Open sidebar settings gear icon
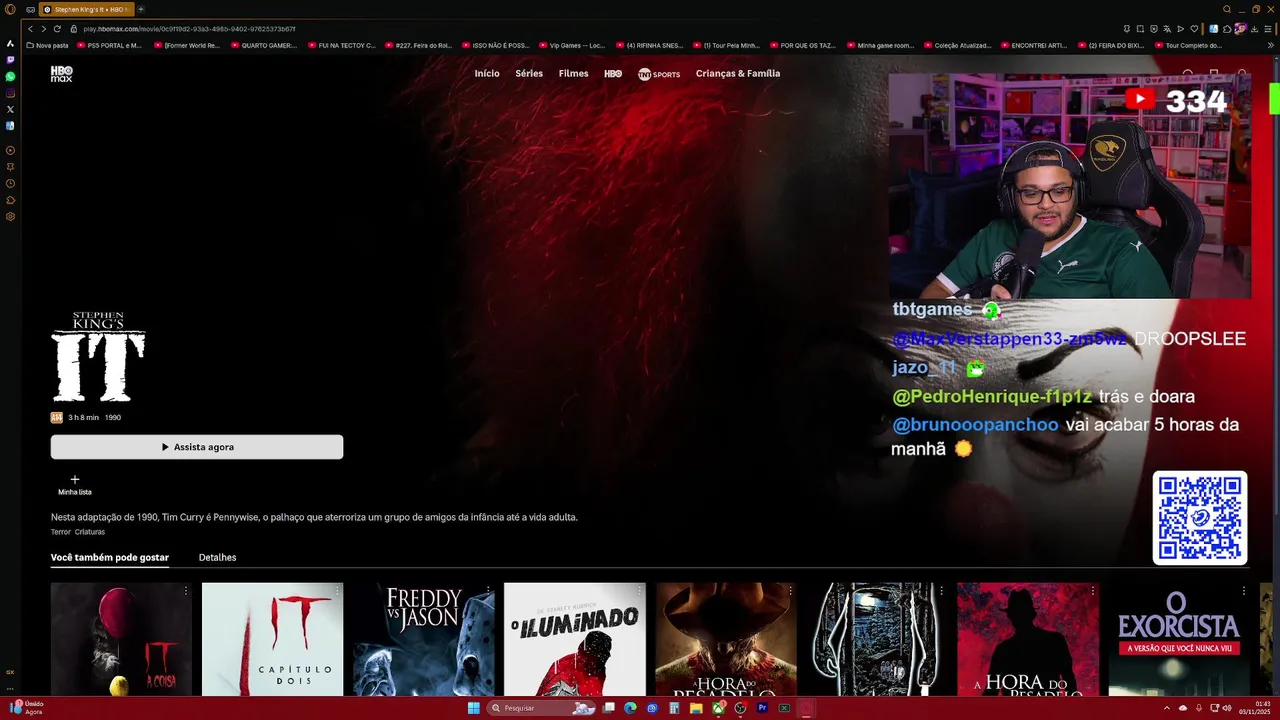The image size is (1280, 720). [10, 217]
